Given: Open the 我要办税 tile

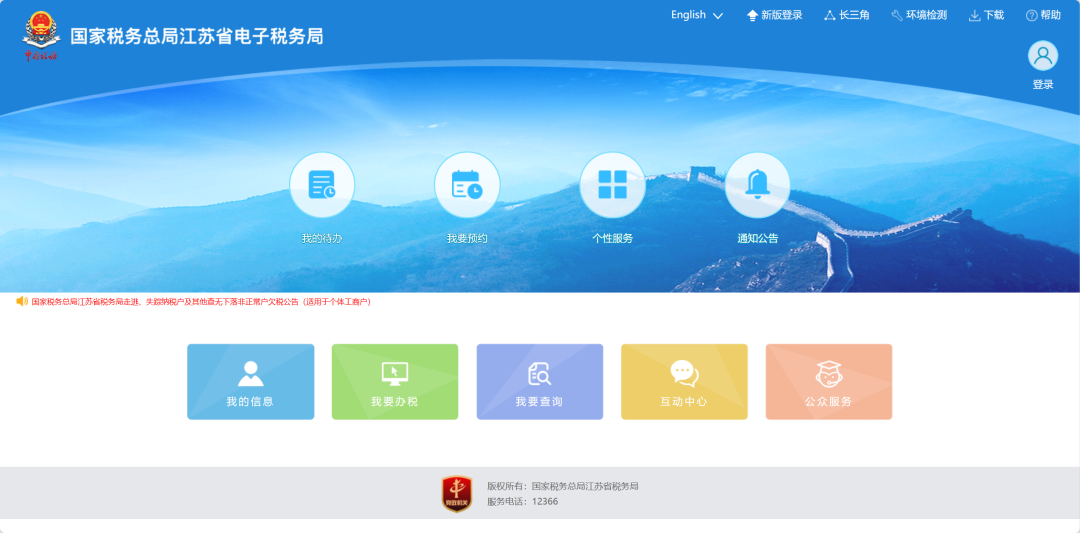Looking at the screenshot, I should point(395,382).
